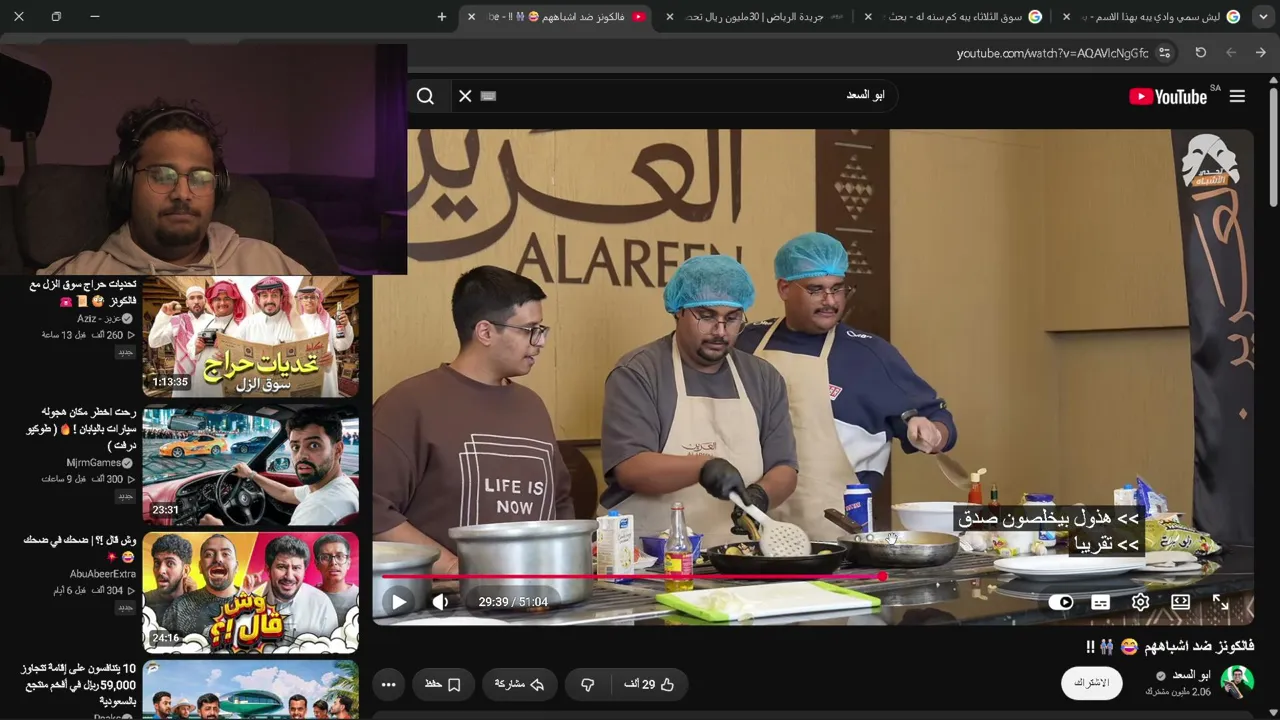Dislike the video

(x=588, y=684)
